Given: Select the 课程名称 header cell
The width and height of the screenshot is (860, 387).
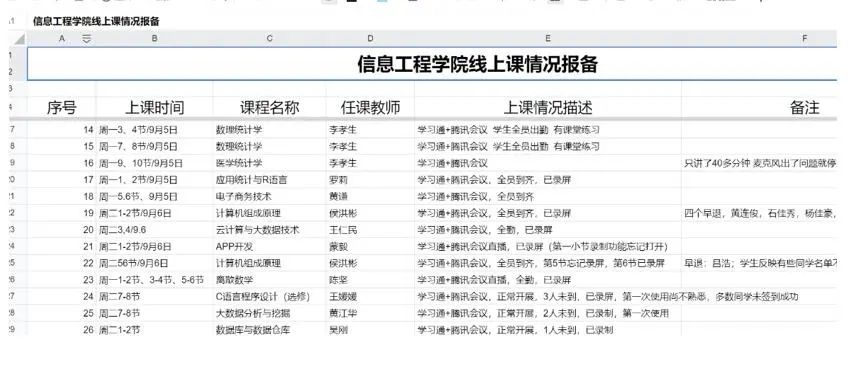Looking at the screenshot, I should click(269, 107).
